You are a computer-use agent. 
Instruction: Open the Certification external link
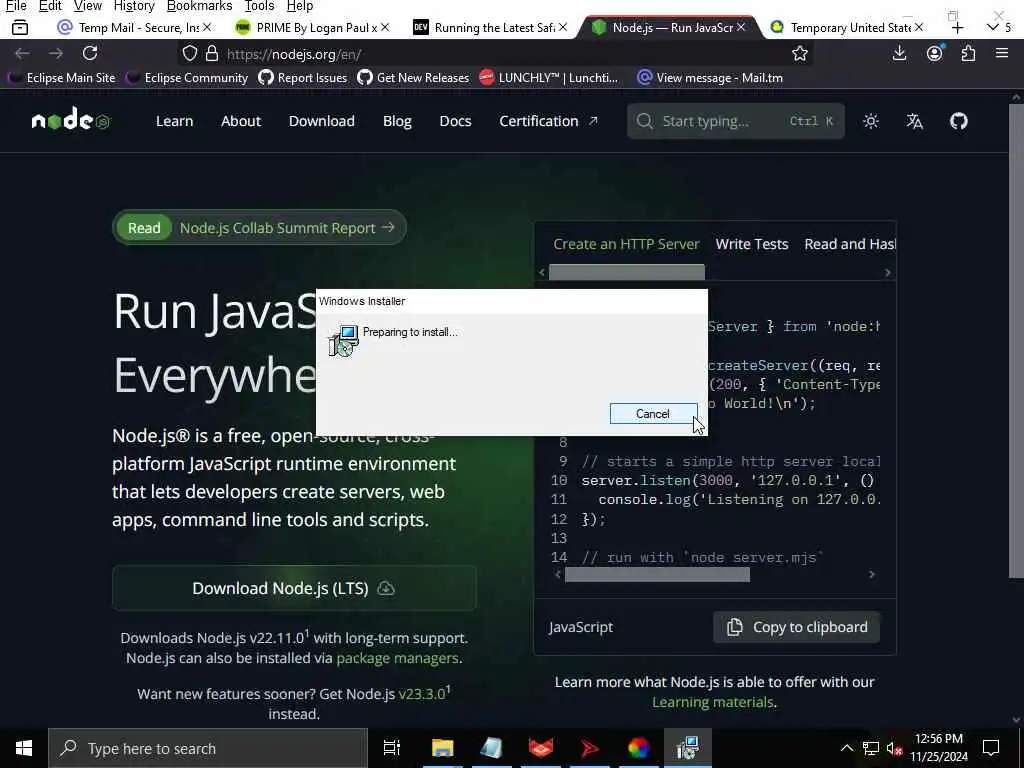(548, 121)
